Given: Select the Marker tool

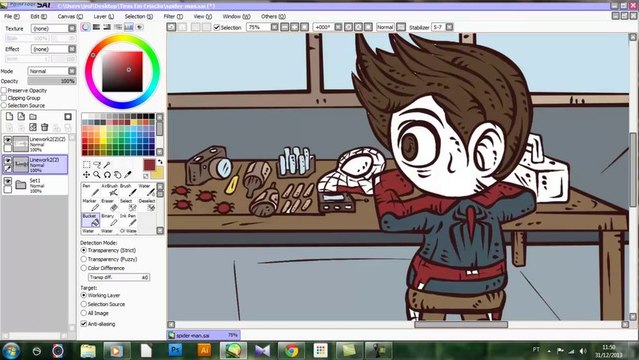Looking at the screenshot, I should click(x=90, y=205).
